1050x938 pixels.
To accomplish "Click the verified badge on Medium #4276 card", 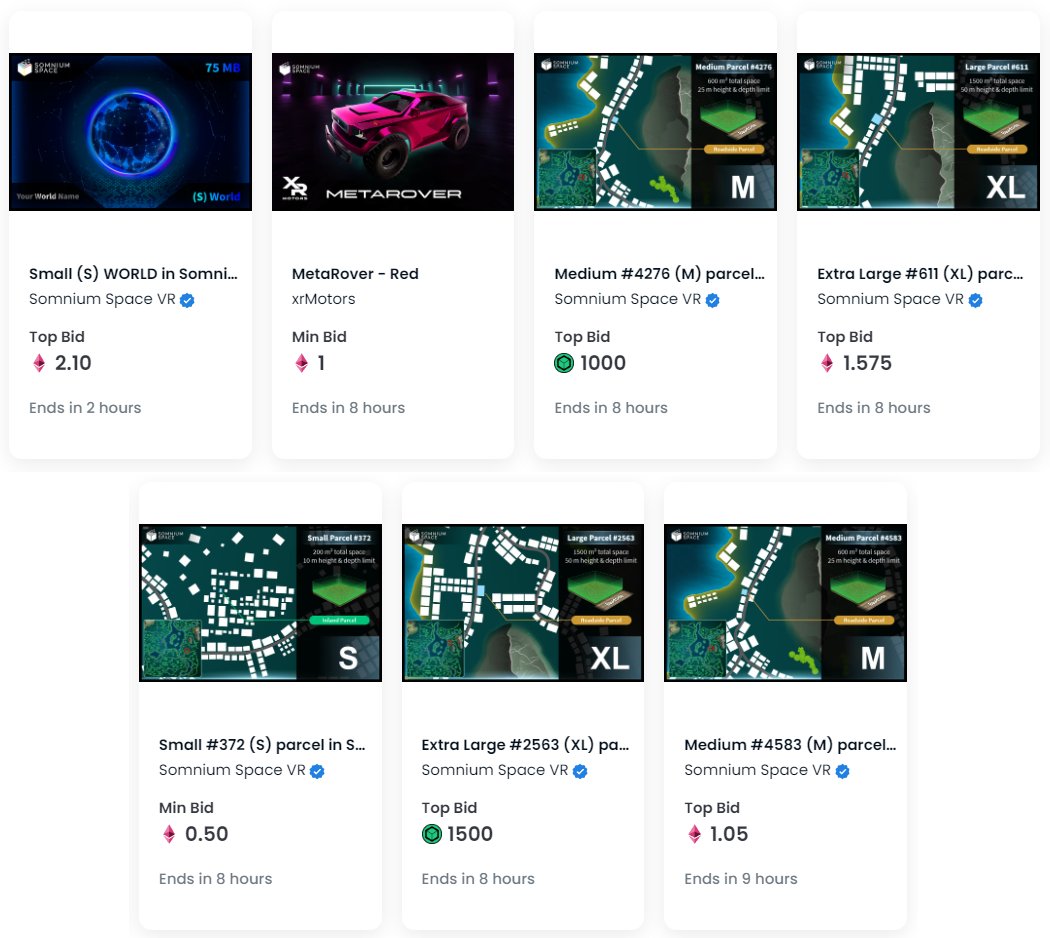I will coord(713,301).
